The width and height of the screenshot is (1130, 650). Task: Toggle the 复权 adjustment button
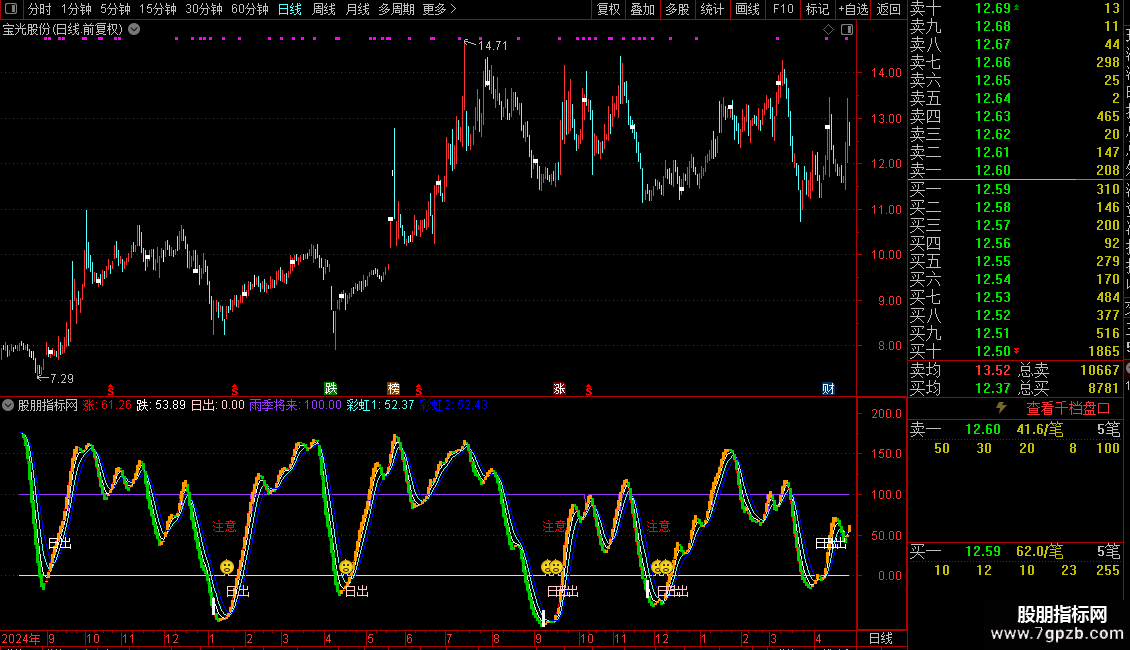tap(609, 9)
